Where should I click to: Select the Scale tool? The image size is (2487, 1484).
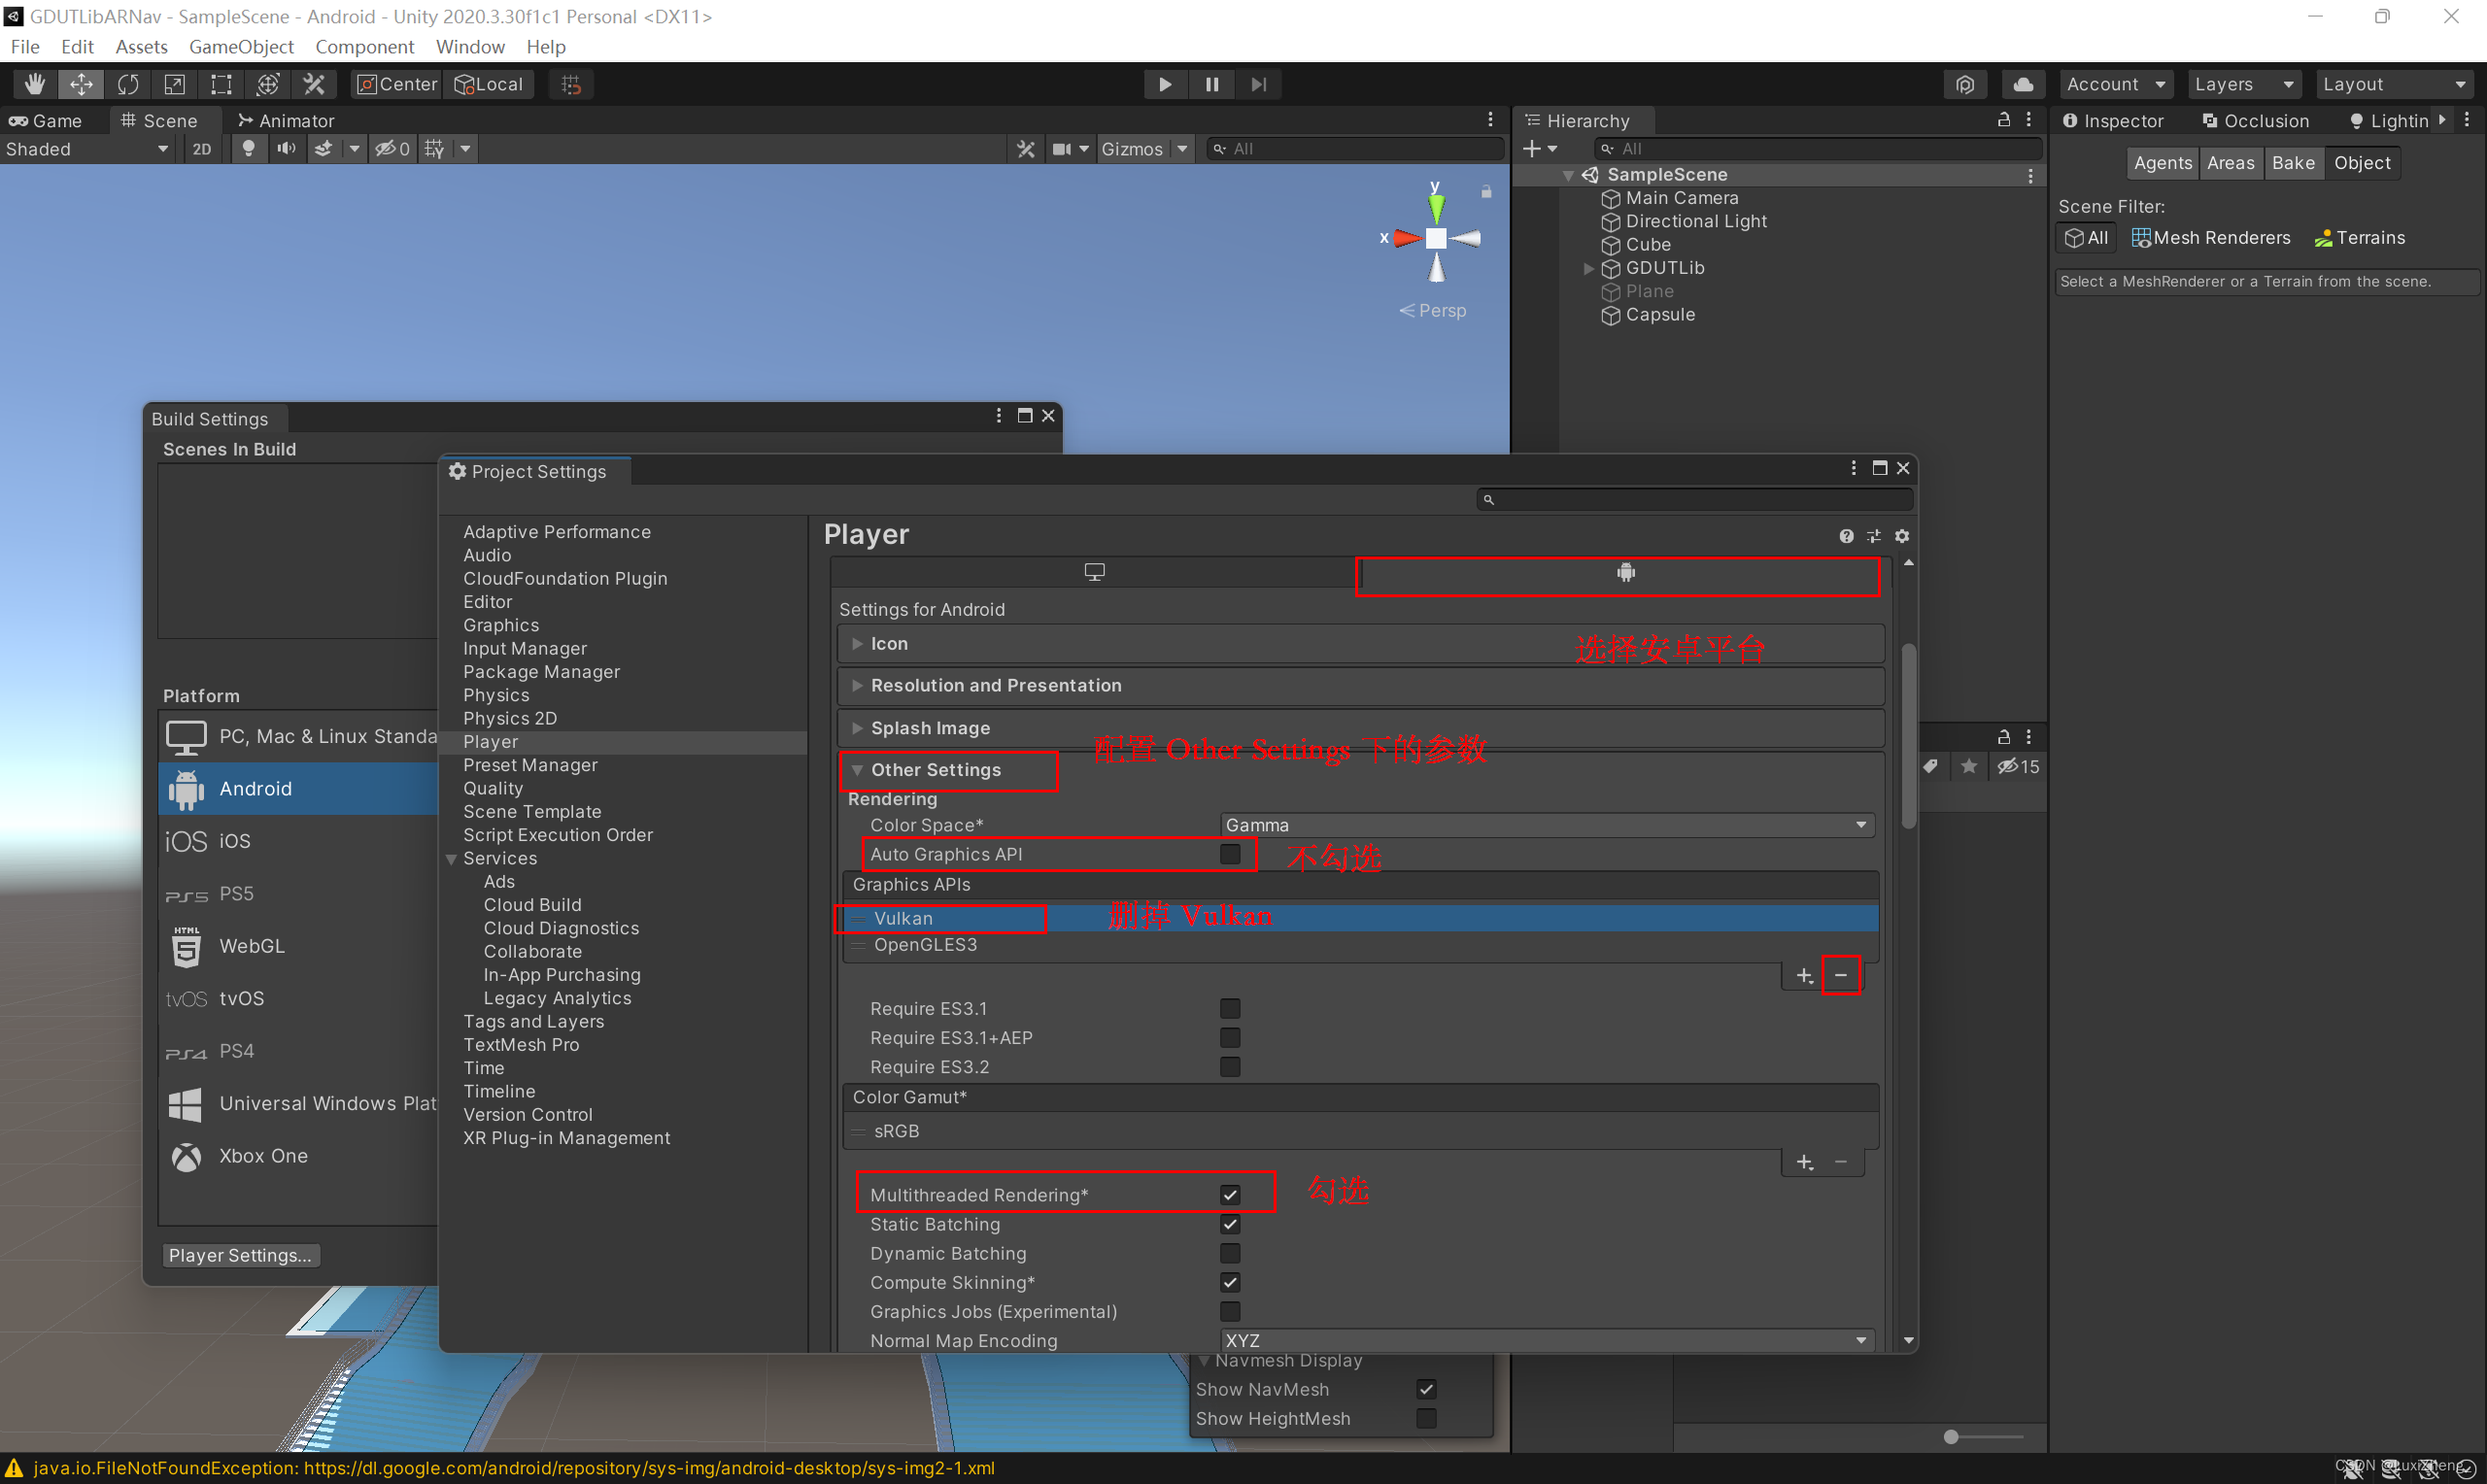point(174,84)
